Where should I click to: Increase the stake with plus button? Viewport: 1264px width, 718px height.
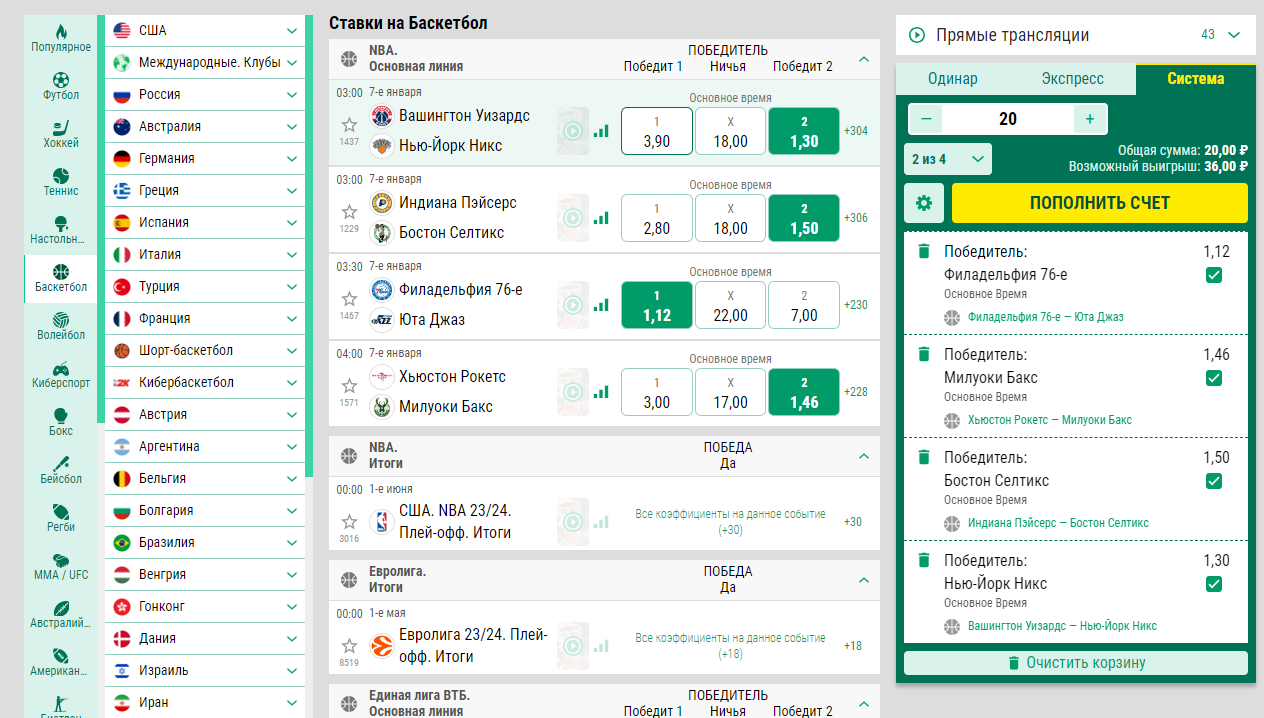point(1090,119)
